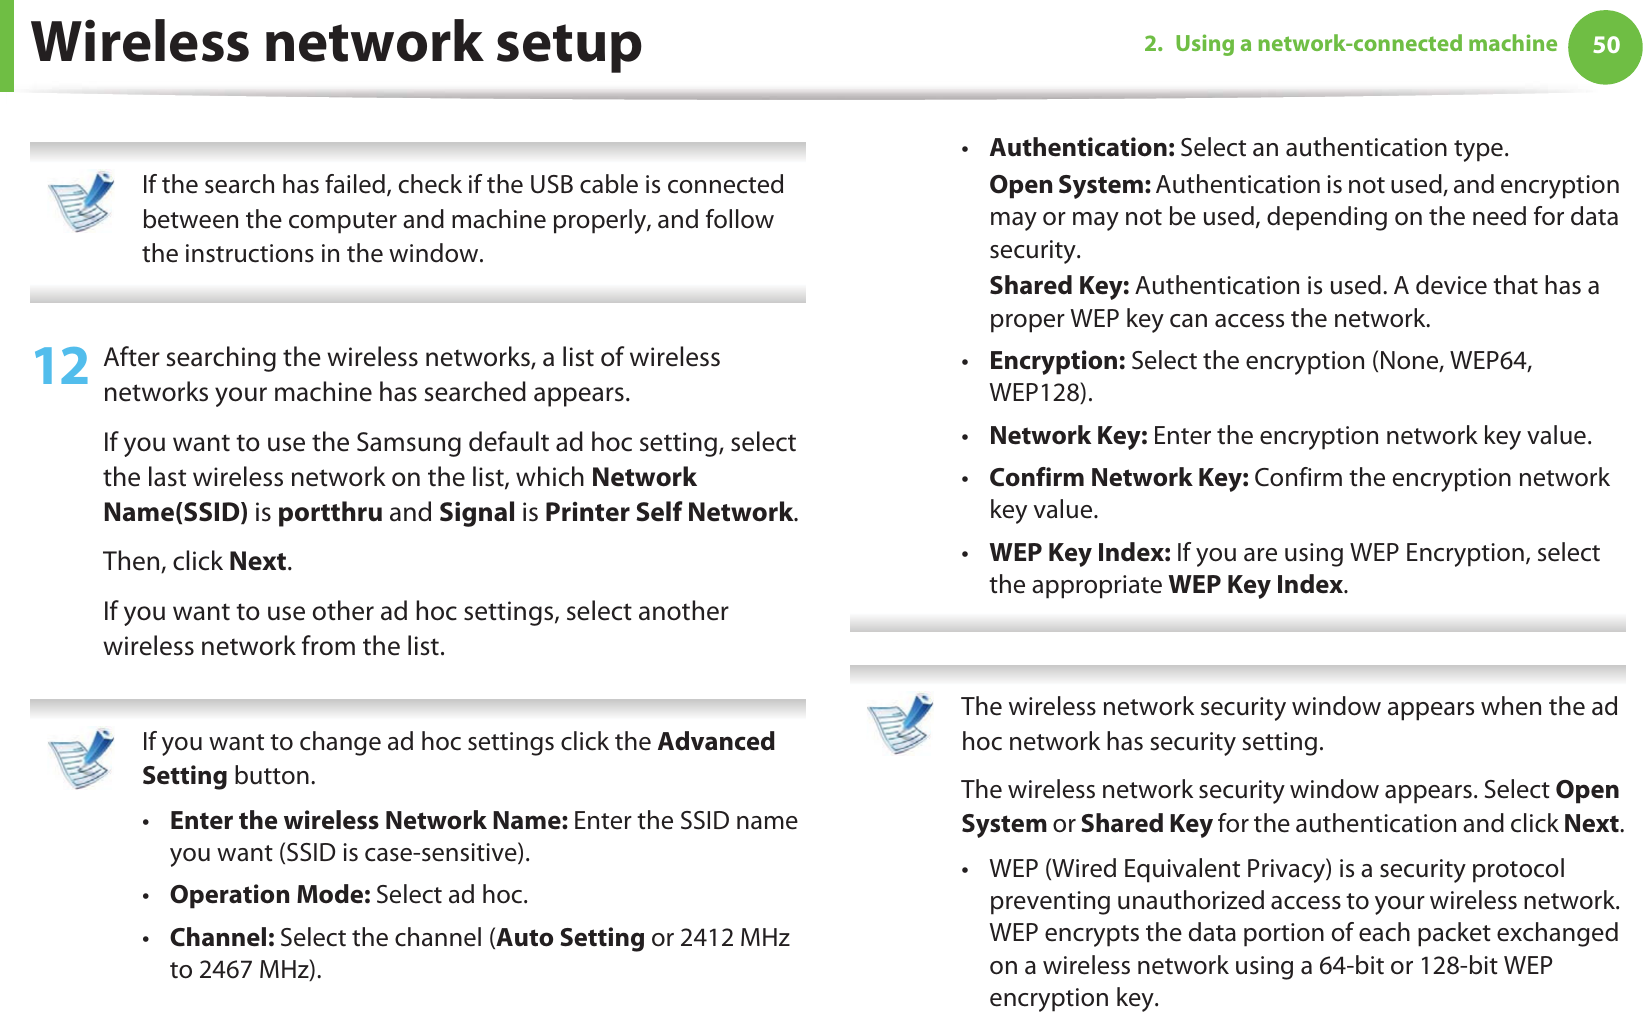Click the blue step number 12

click(60, 367)
